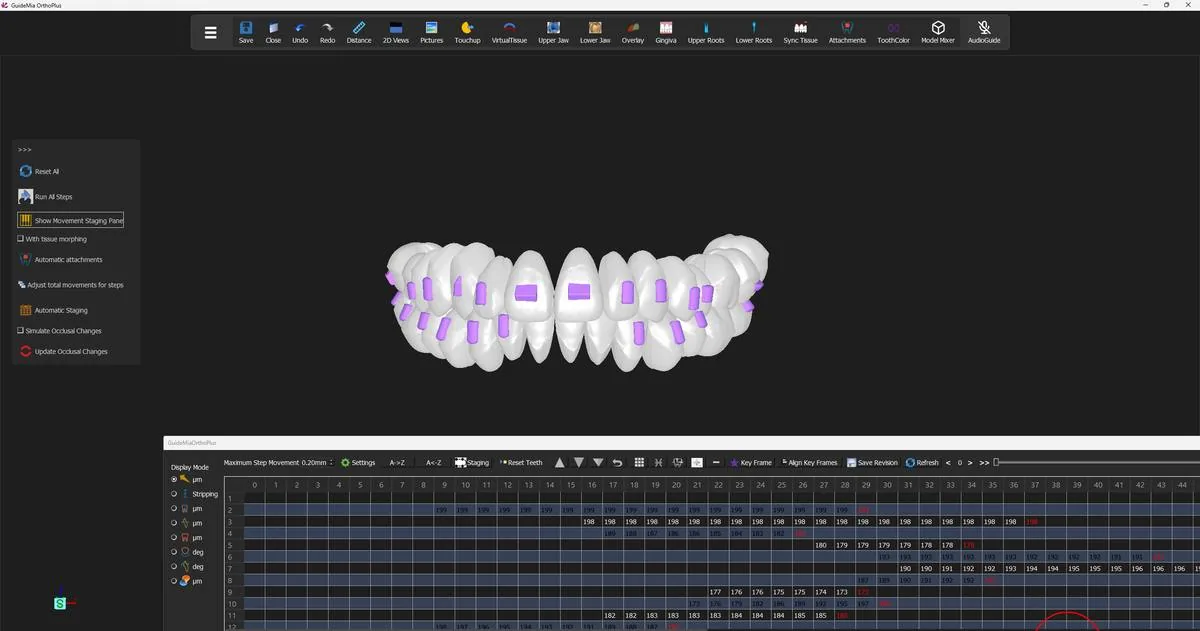Click Reset All in side panel

40,171
